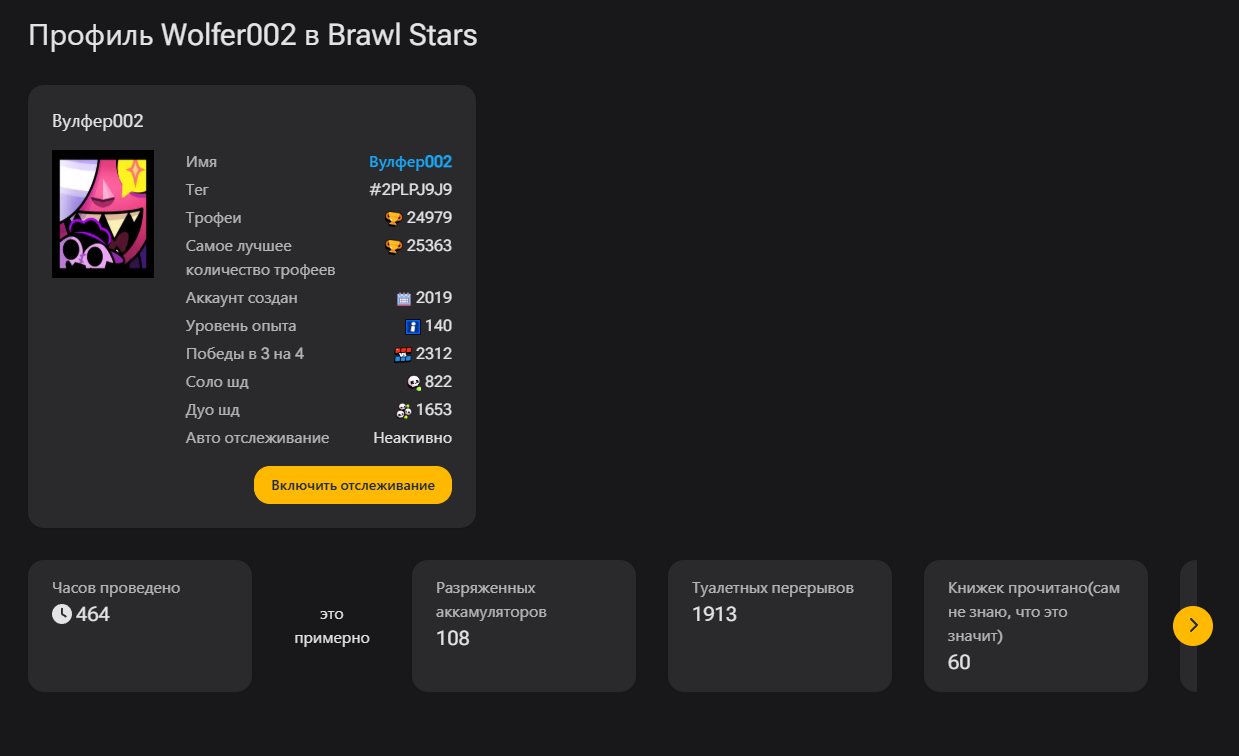Click the Неактивно auto-tracking status
Image resolution: width=1239 pixels, height=756 pixels.
coord(412,438)
